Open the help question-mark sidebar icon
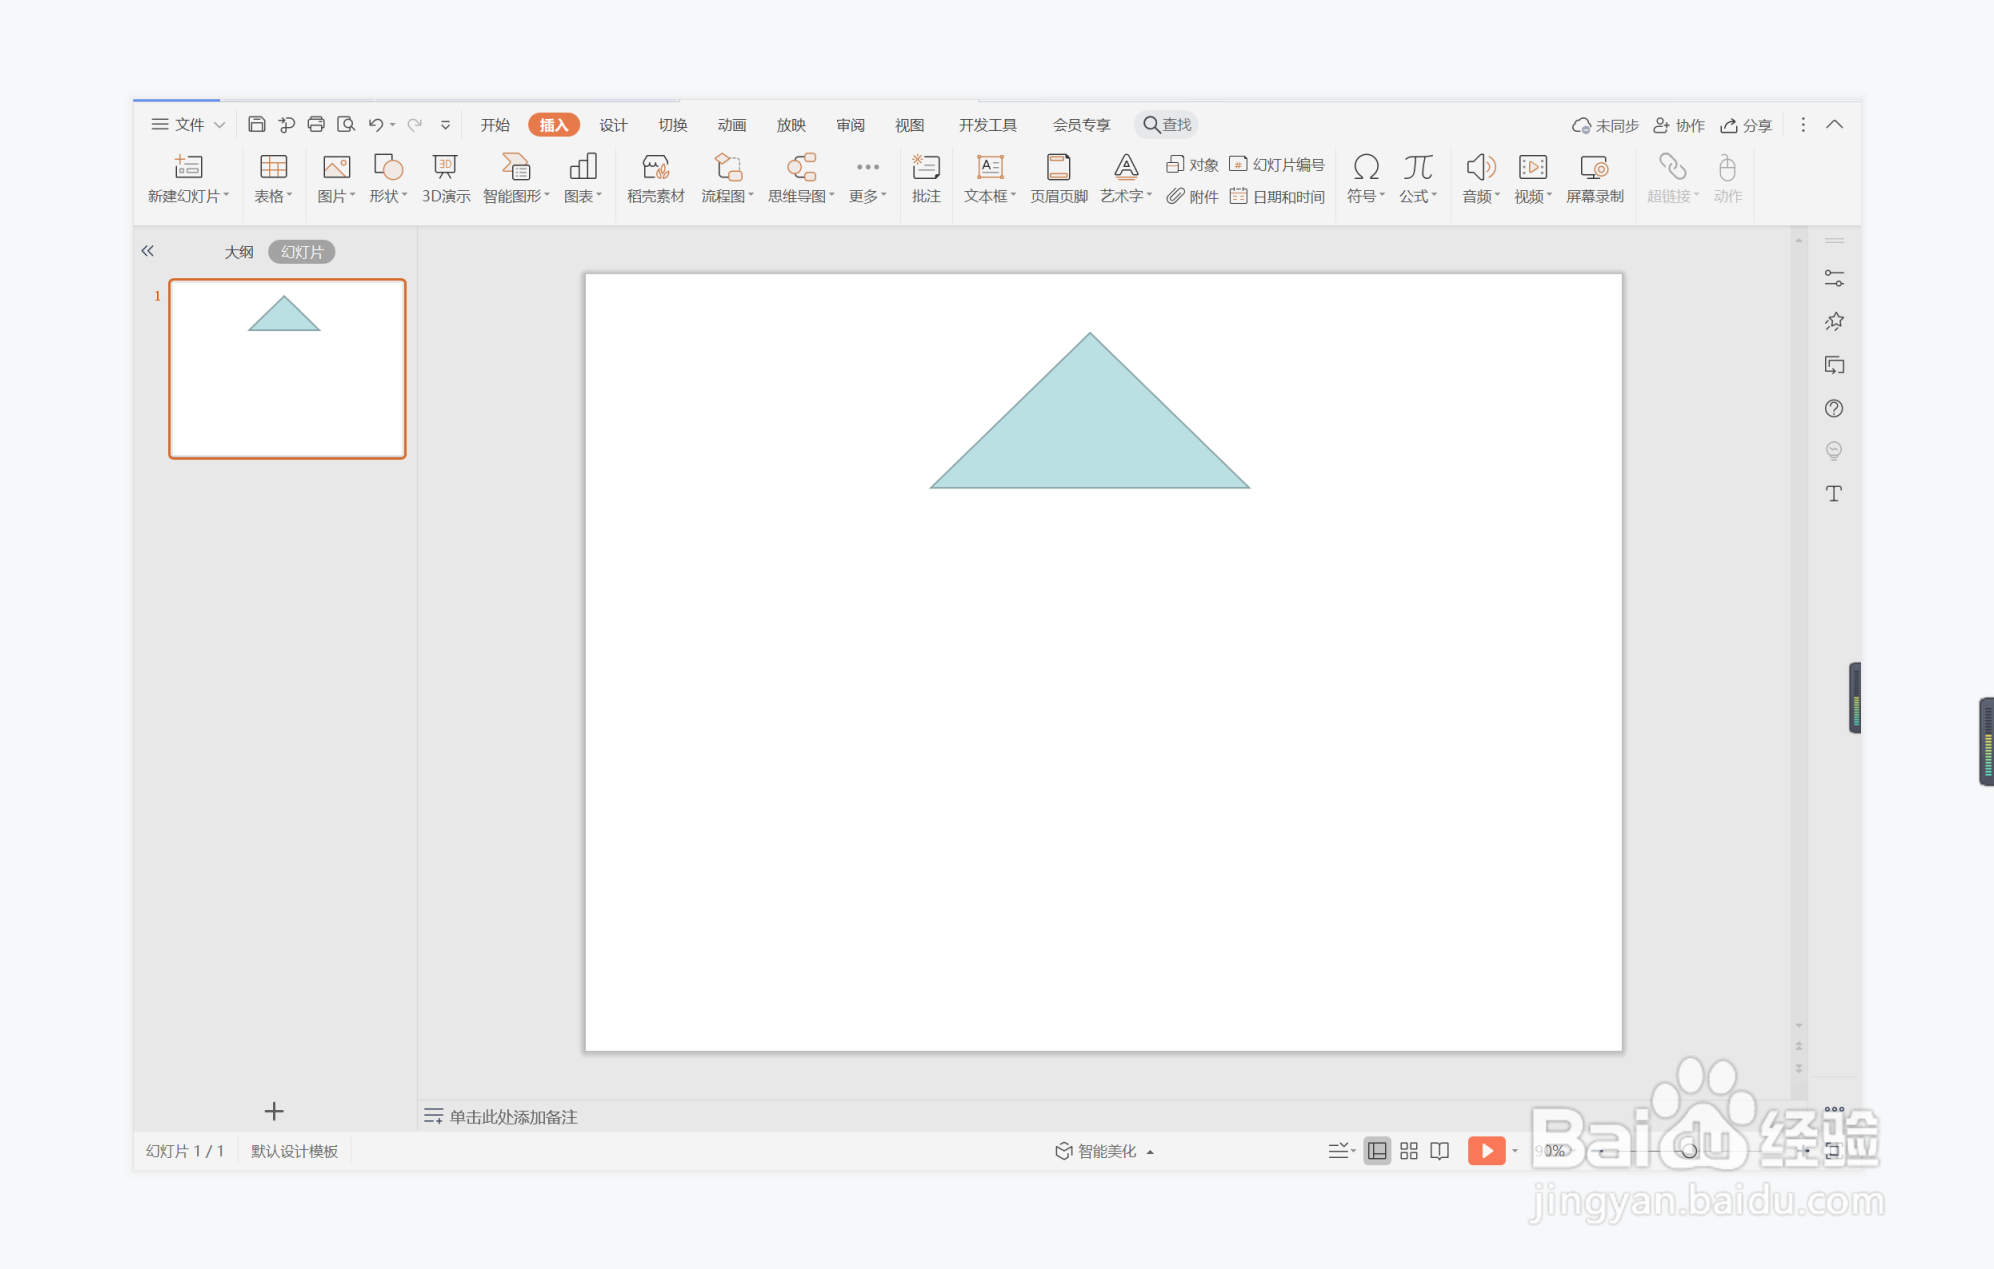This screenshot has width=1994, height=1269. [x=1833, y=408]
